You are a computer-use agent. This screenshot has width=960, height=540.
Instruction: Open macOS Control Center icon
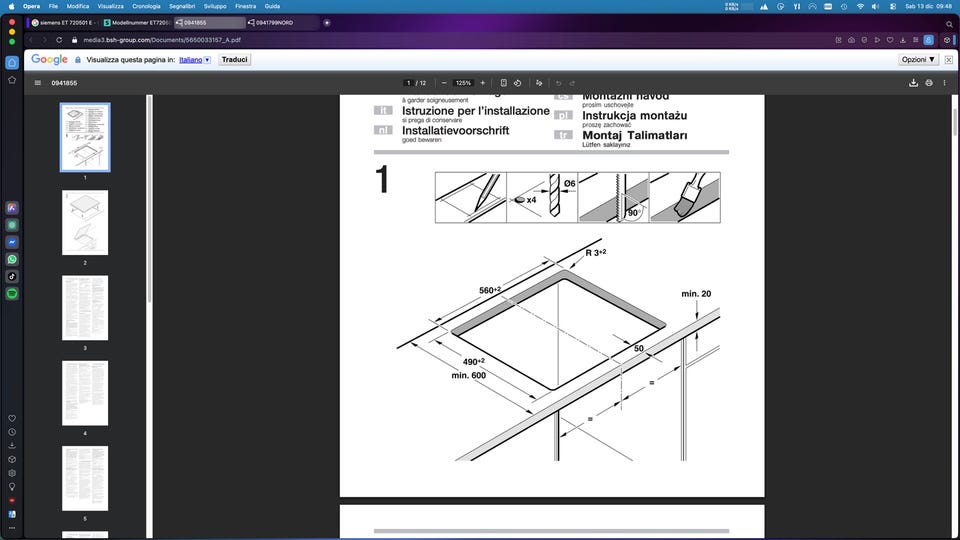(x=893, y=6)
